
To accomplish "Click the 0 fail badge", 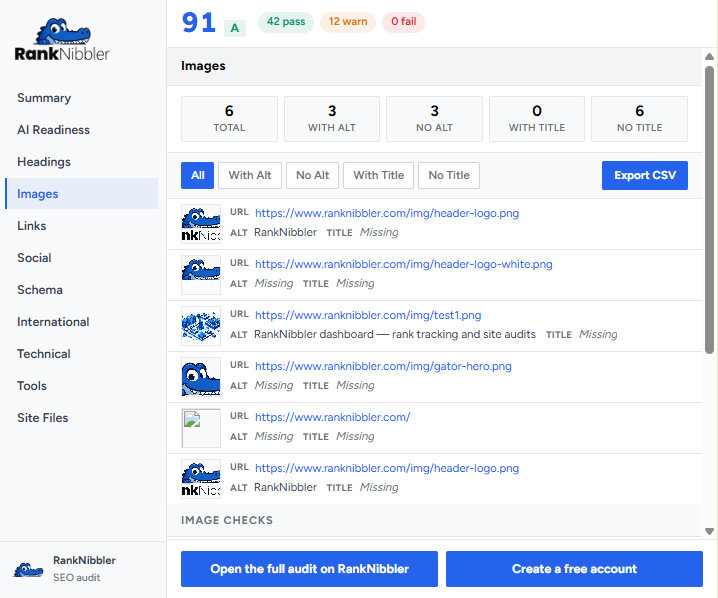I will [x=403, y=22].
